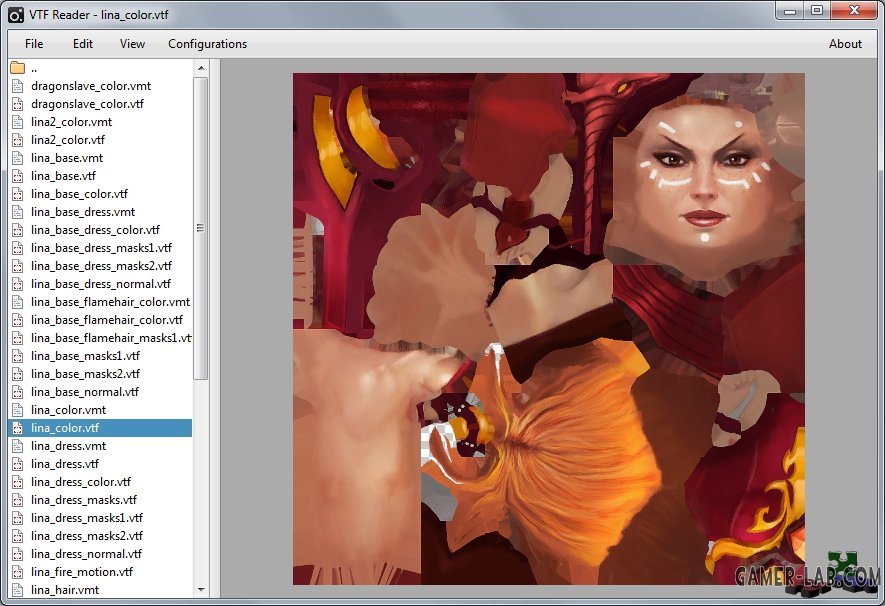Open the File menu
The width and height of the screenshot is (885, 606).
point(34,43)
